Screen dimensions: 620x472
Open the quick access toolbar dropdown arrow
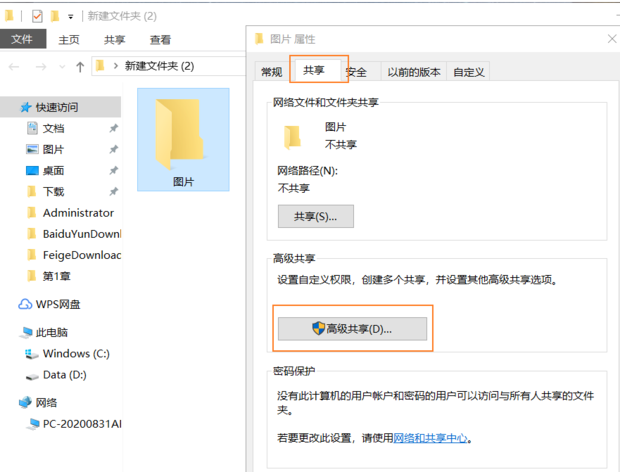[70, 17]
